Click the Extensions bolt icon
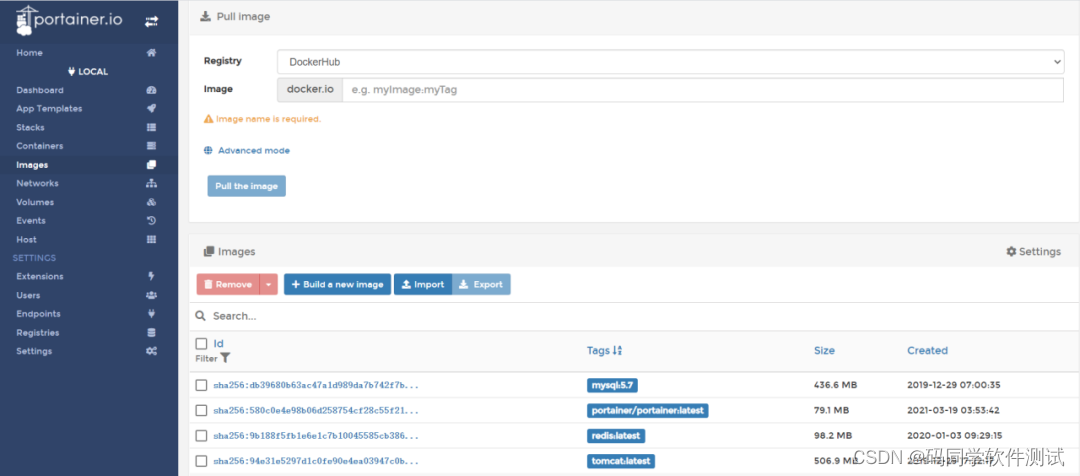Viewport: 1080px width, 476px height. point(152,276)
